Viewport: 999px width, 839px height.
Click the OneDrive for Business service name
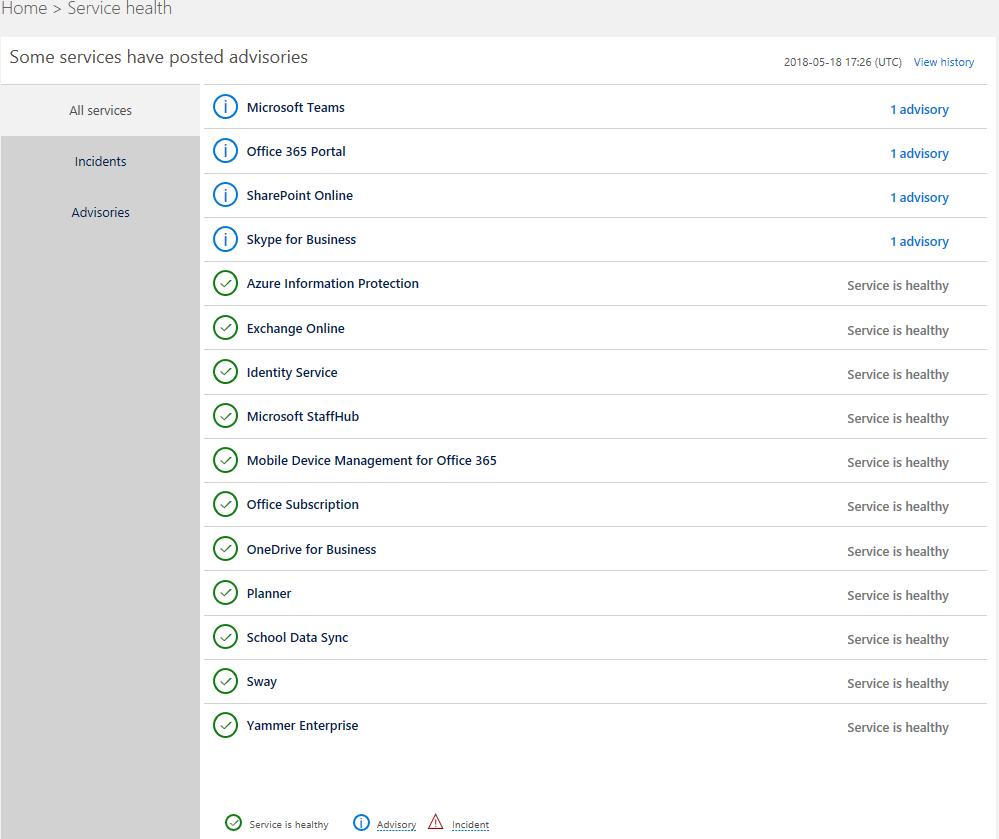point(312,549)
